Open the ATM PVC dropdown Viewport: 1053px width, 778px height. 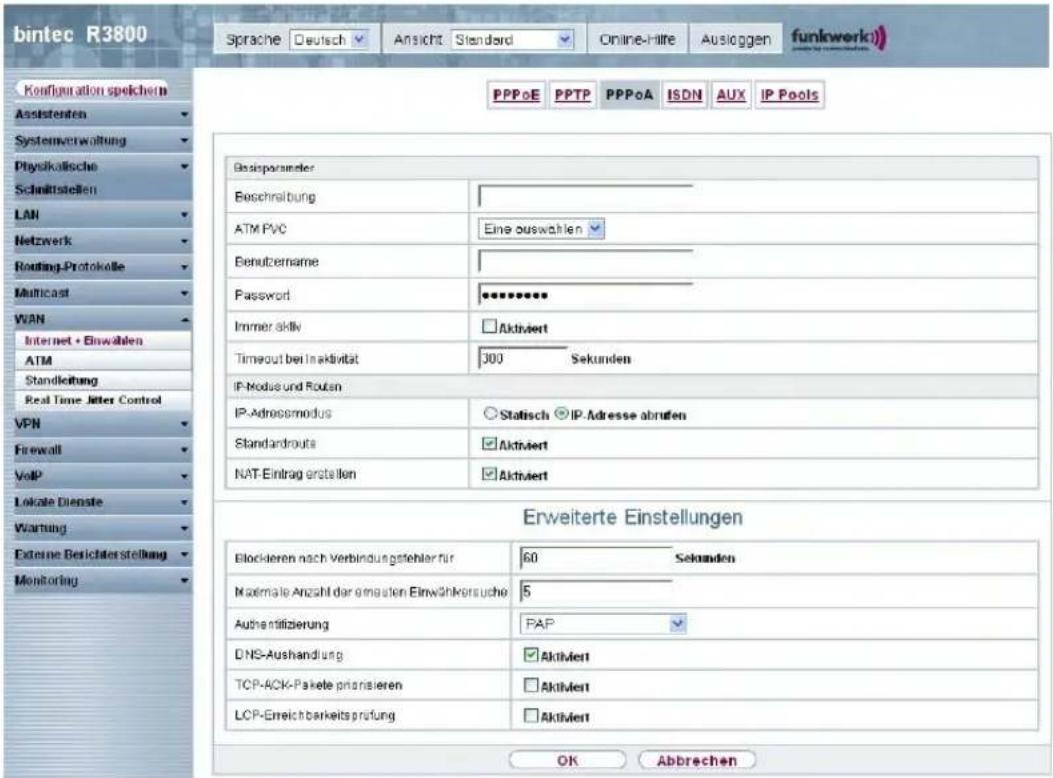click(541, 229)
